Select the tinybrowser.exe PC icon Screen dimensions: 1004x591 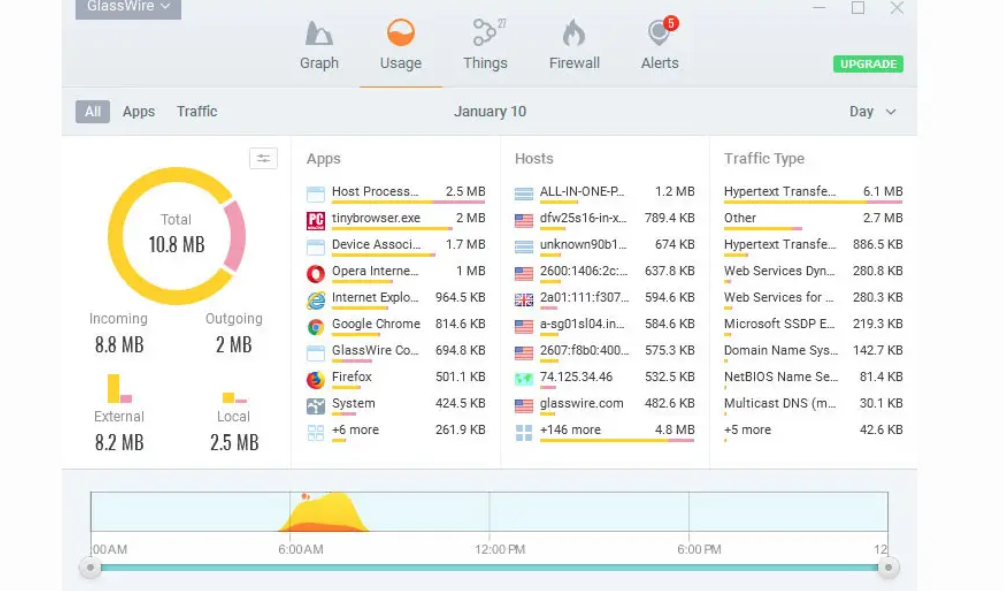(x=316, y=220)
